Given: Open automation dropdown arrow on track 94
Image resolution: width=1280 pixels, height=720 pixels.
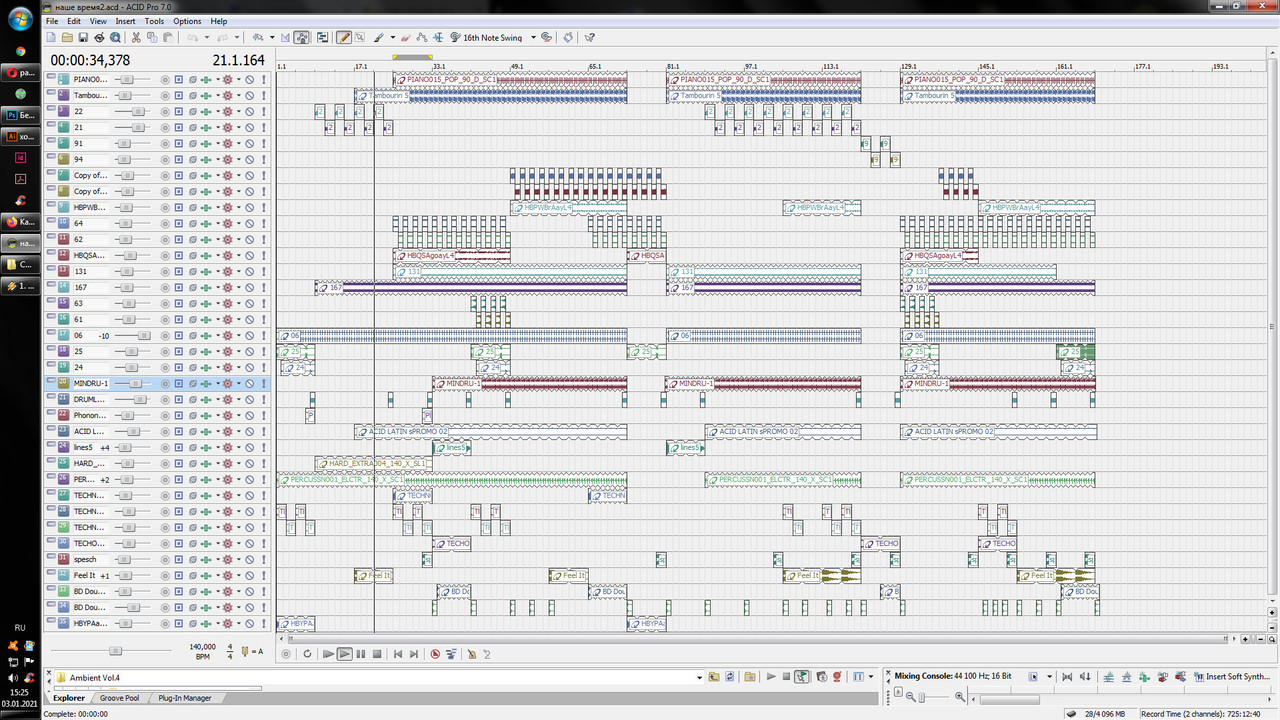Looking at the screenshot, I should (x=239, y=159).
